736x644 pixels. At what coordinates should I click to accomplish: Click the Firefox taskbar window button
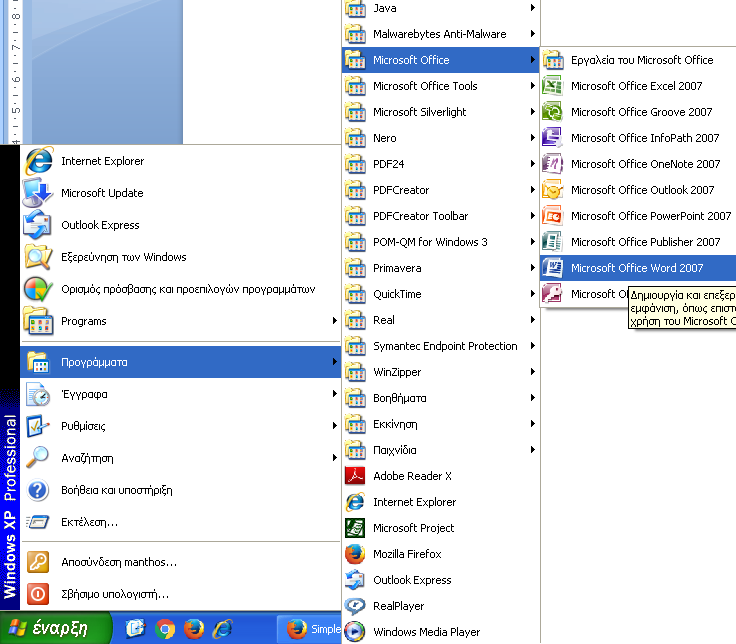click(310, 629)
